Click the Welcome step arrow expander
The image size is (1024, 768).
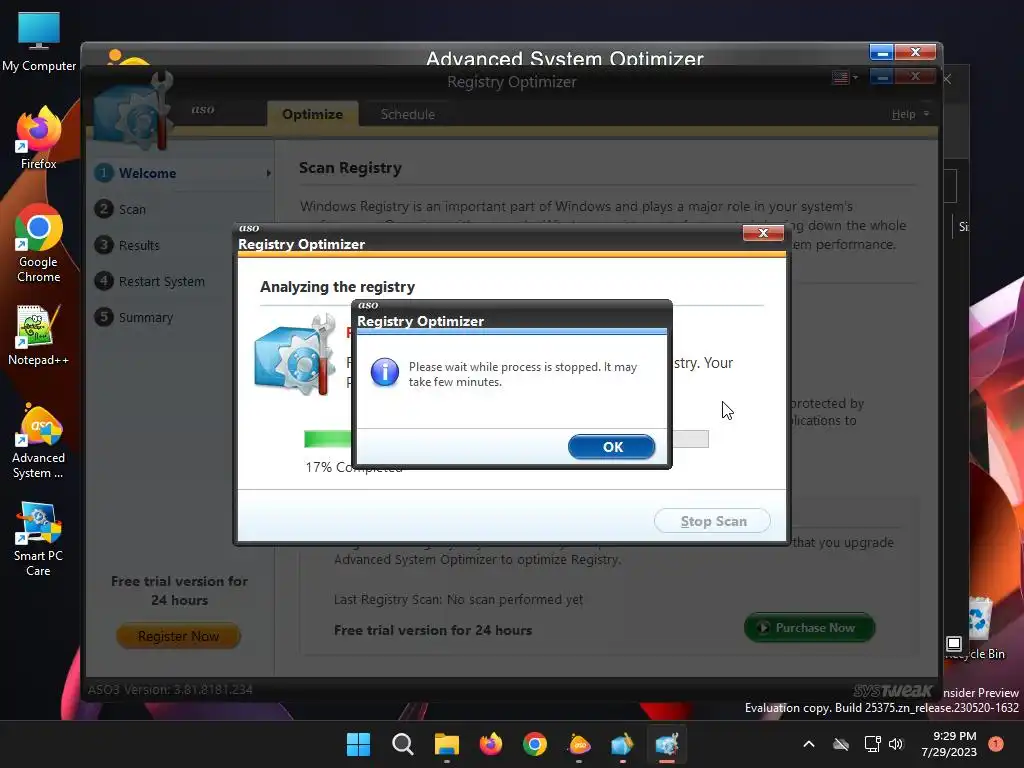pos(268,173)
